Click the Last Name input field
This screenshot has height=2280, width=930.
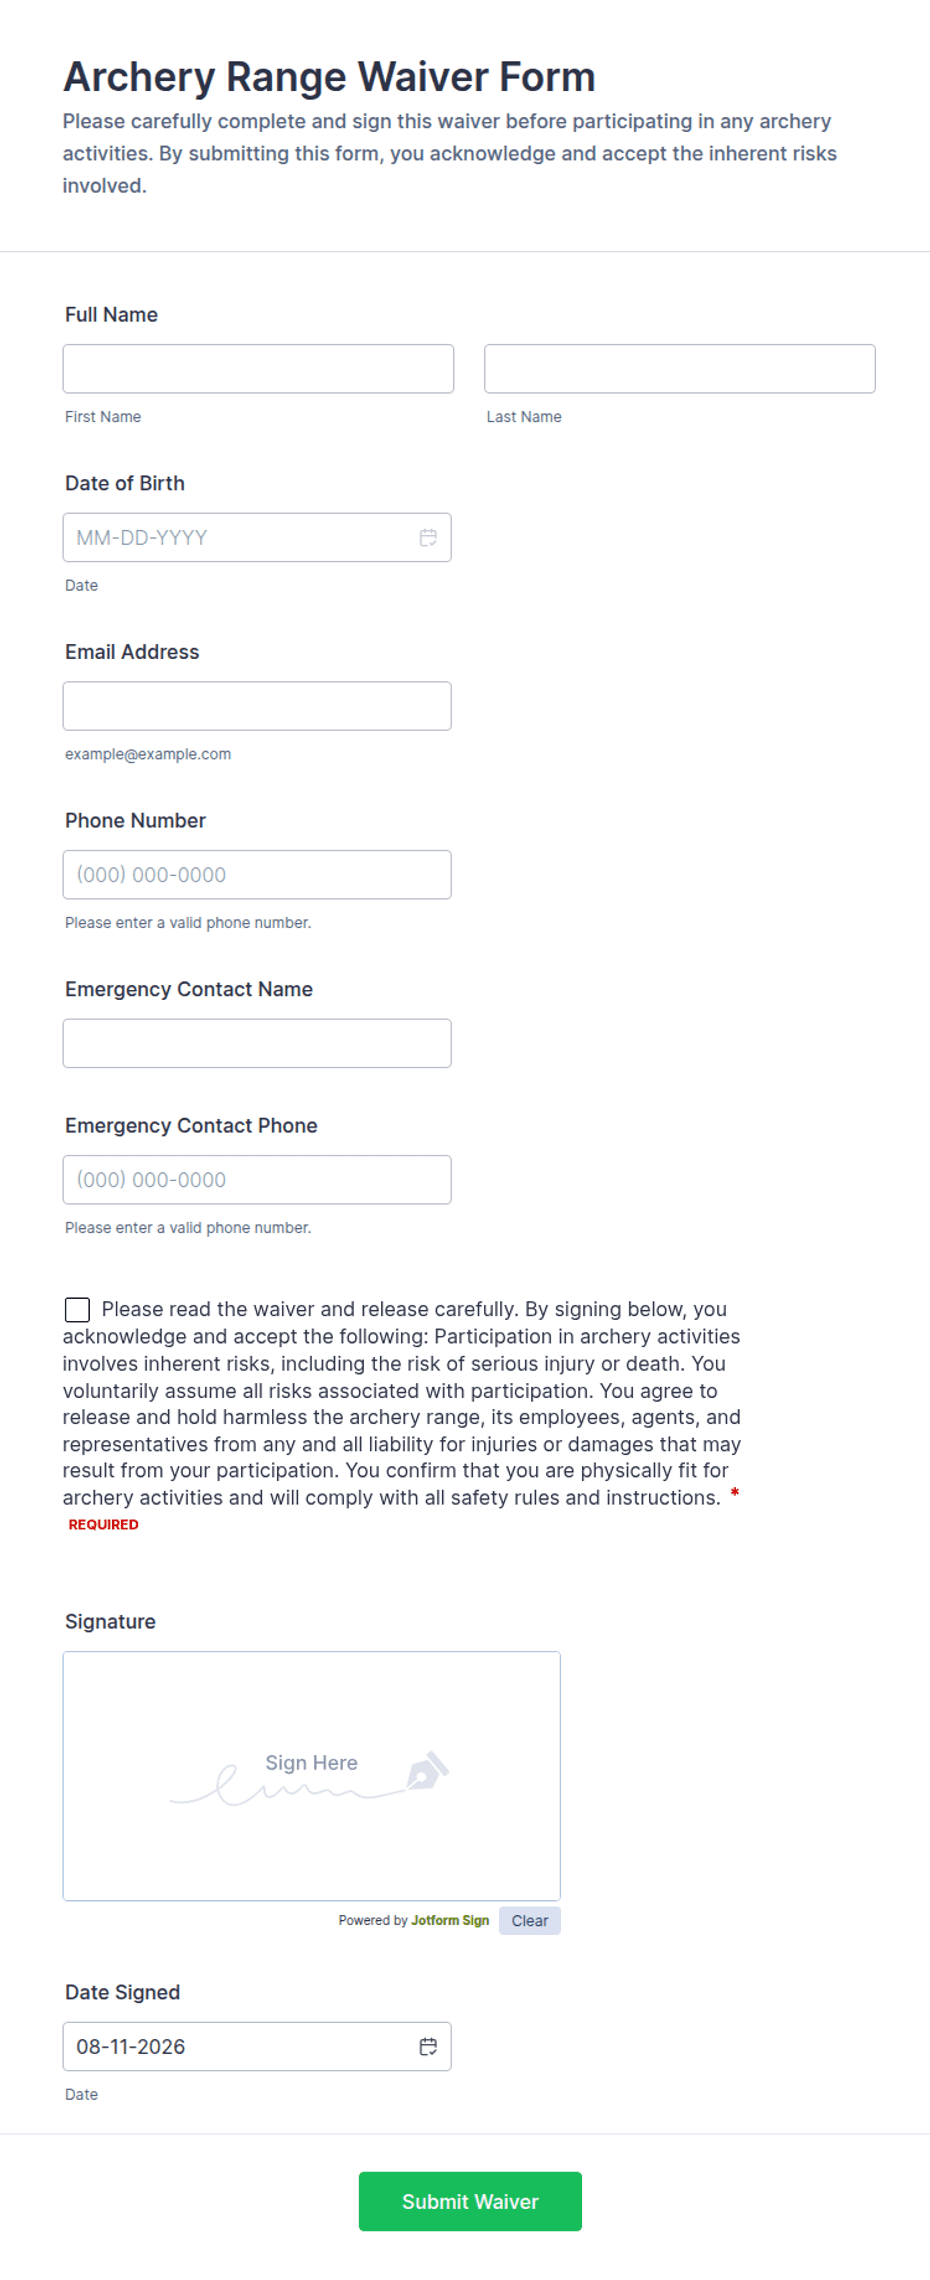tap(680, 369)
